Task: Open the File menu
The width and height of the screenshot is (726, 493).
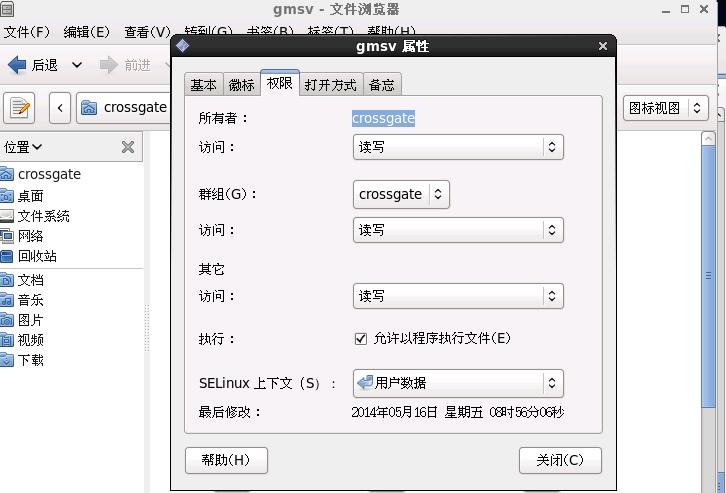Action: pyautogui.click(x=27, y=32)
